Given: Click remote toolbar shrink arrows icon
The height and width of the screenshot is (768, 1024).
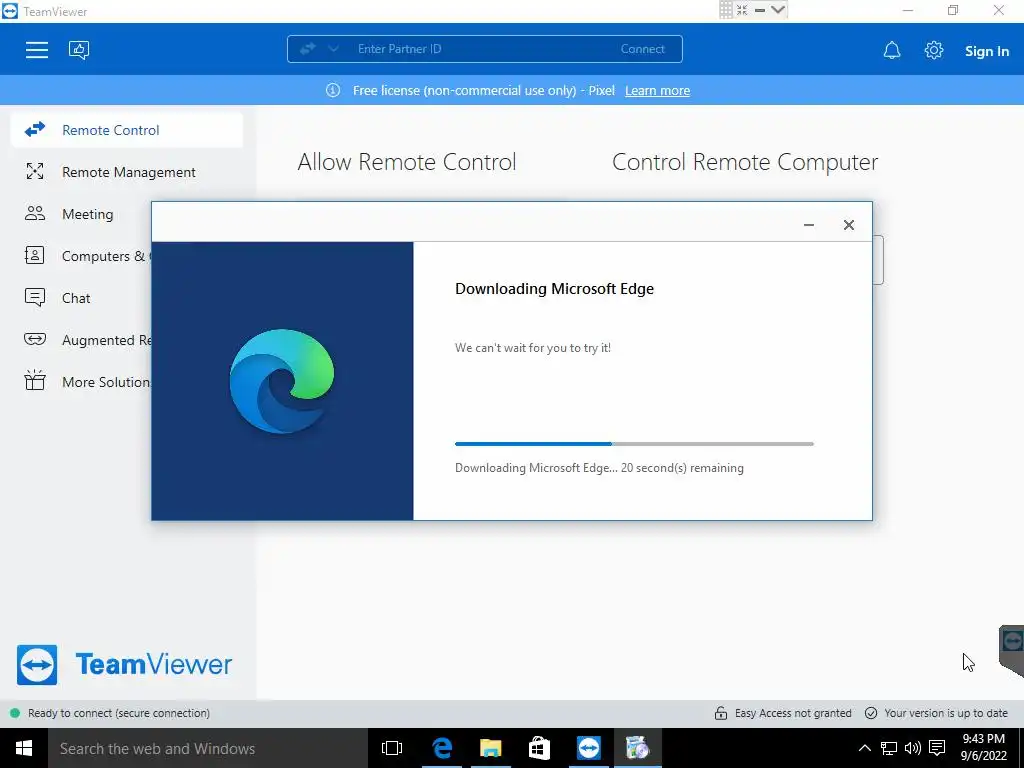Looking at the screenshot, I should (x=742, y=10).
